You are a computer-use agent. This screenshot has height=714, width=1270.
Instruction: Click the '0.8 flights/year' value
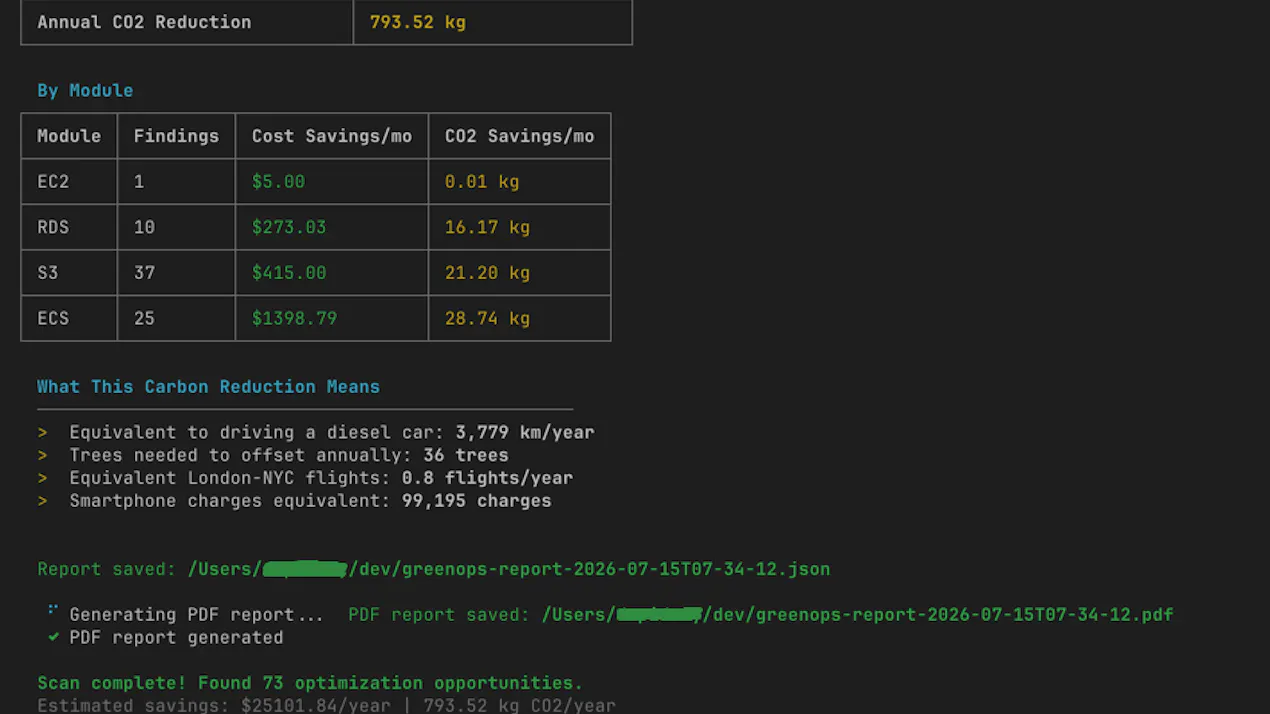(487, 478)
